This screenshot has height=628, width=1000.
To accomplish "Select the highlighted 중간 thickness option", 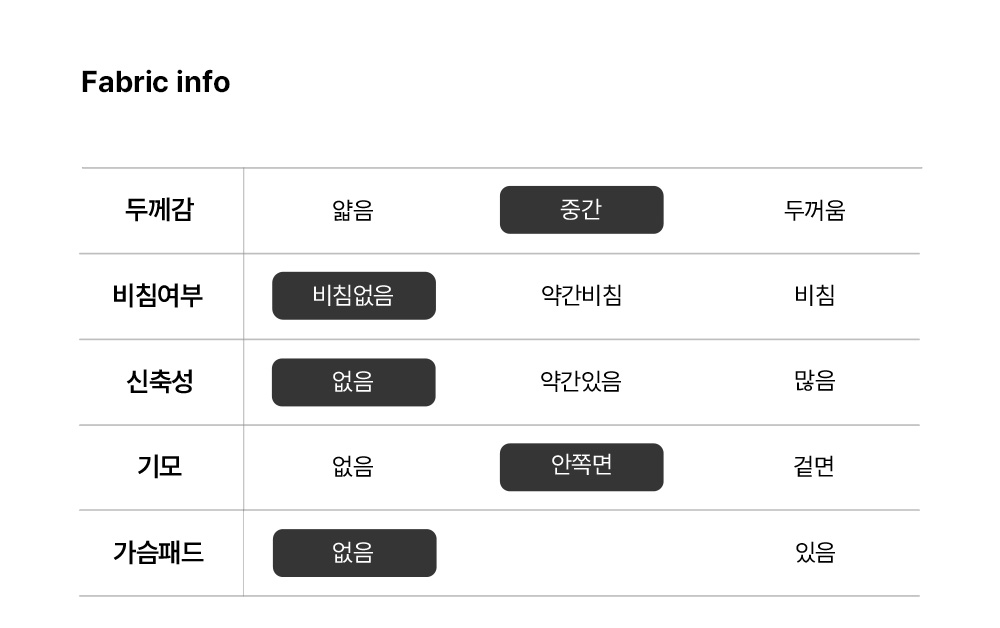I will click(581, 210).
